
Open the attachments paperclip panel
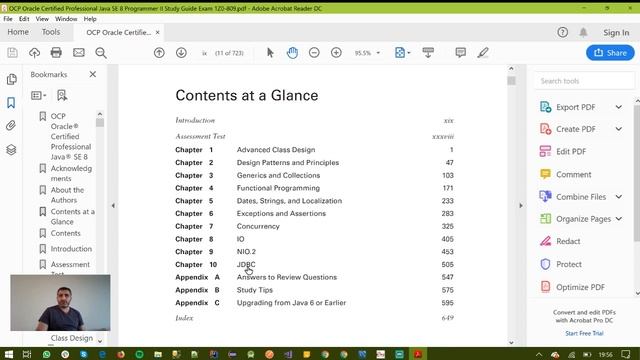click(11, 125)
